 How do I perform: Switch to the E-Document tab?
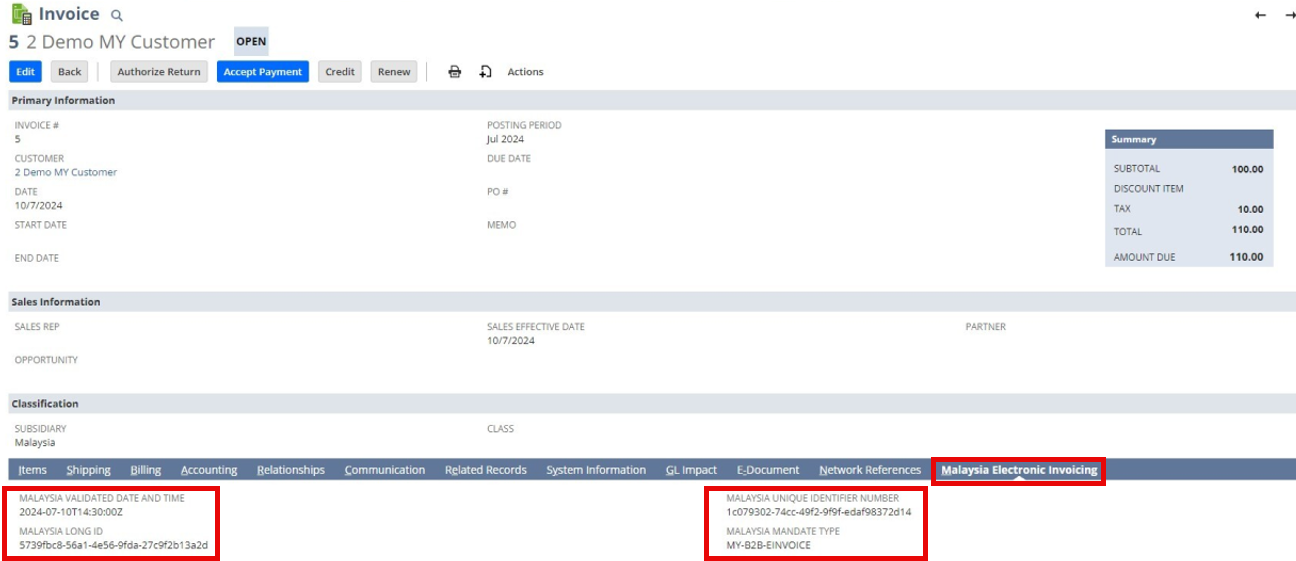767,470
